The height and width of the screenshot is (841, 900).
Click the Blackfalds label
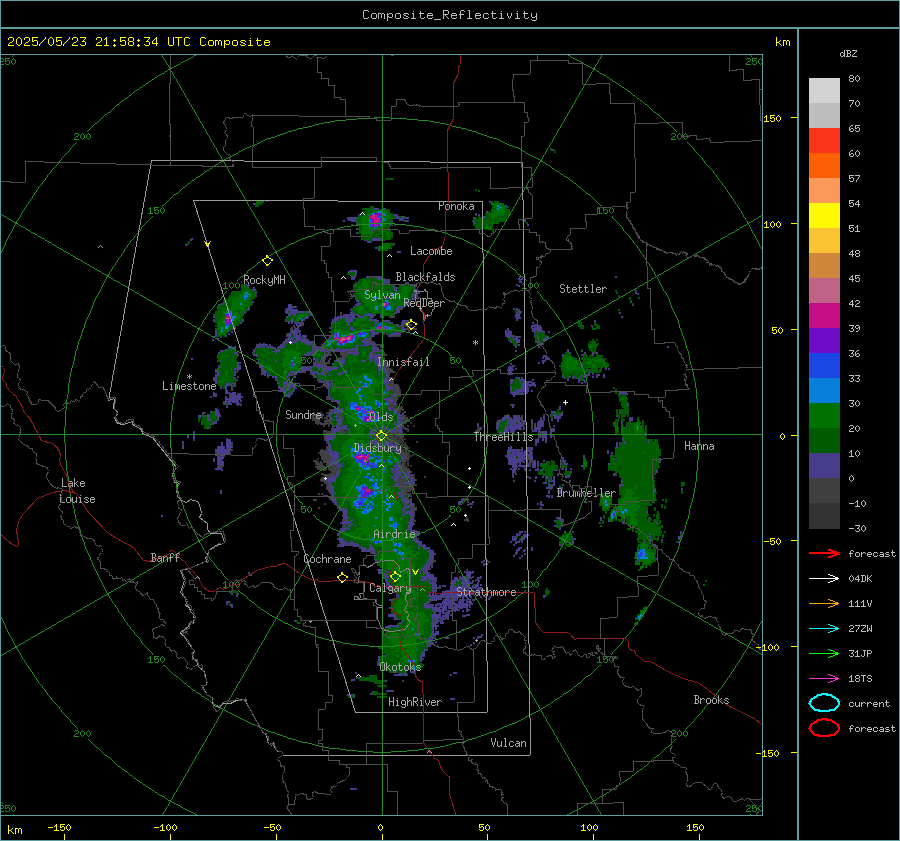click(x=425, y=277)
